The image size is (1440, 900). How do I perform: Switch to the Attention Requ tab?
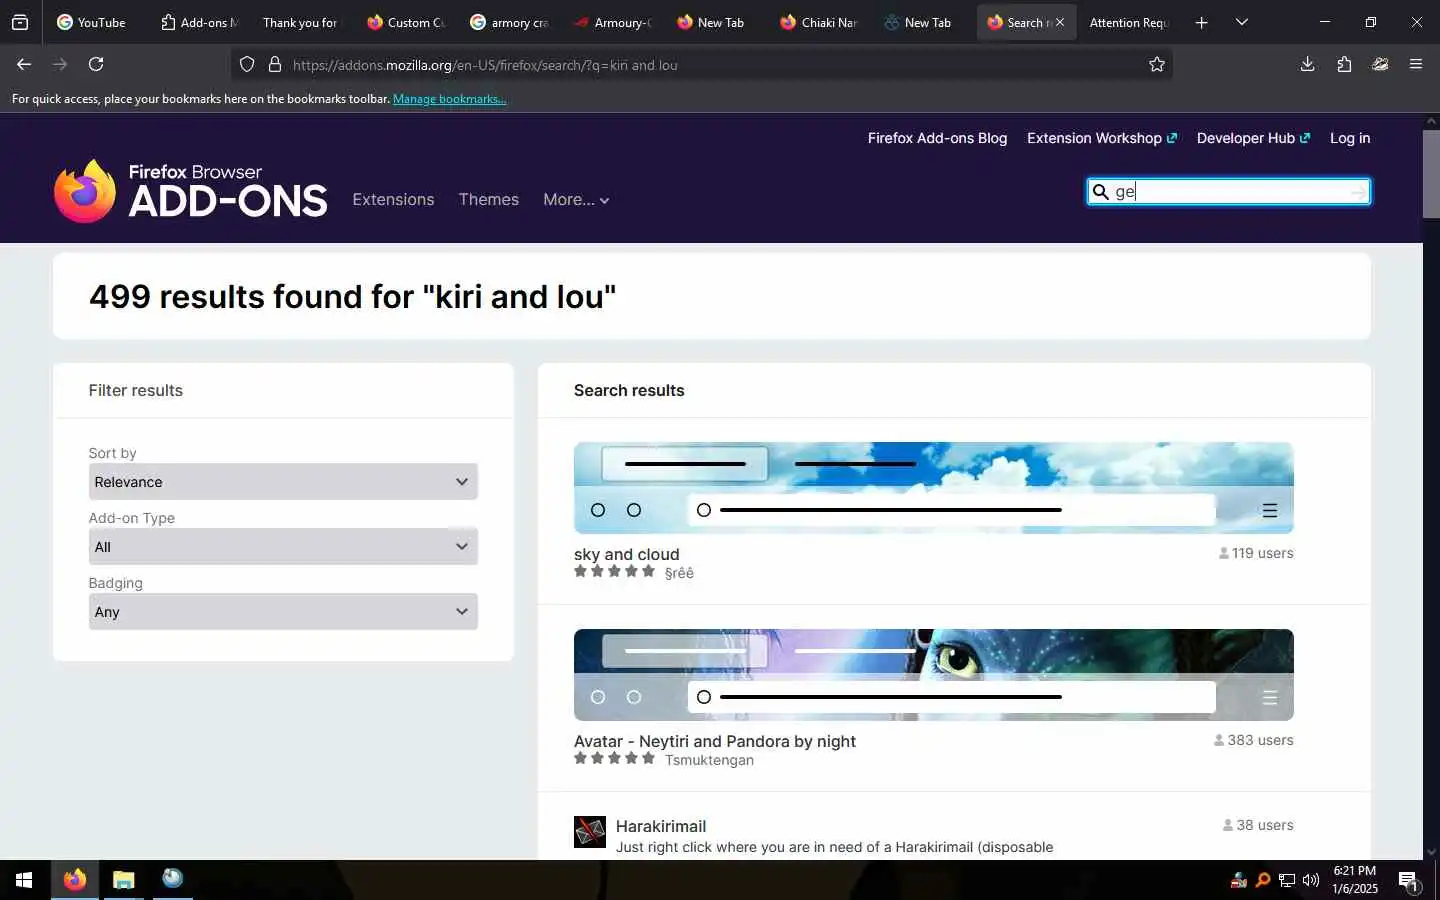pyautogui.click(x=1129, y=22)
